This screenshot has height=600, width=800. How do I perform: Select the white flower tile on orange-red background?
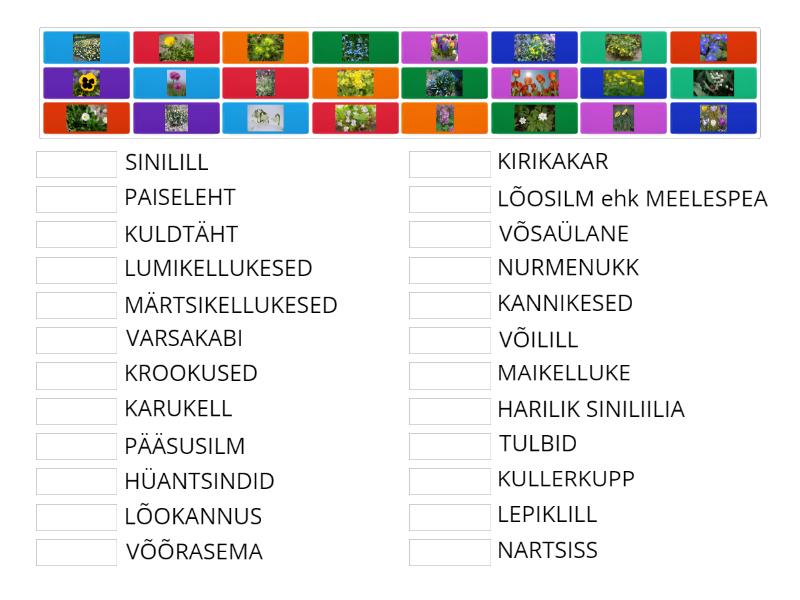[86, 119]
